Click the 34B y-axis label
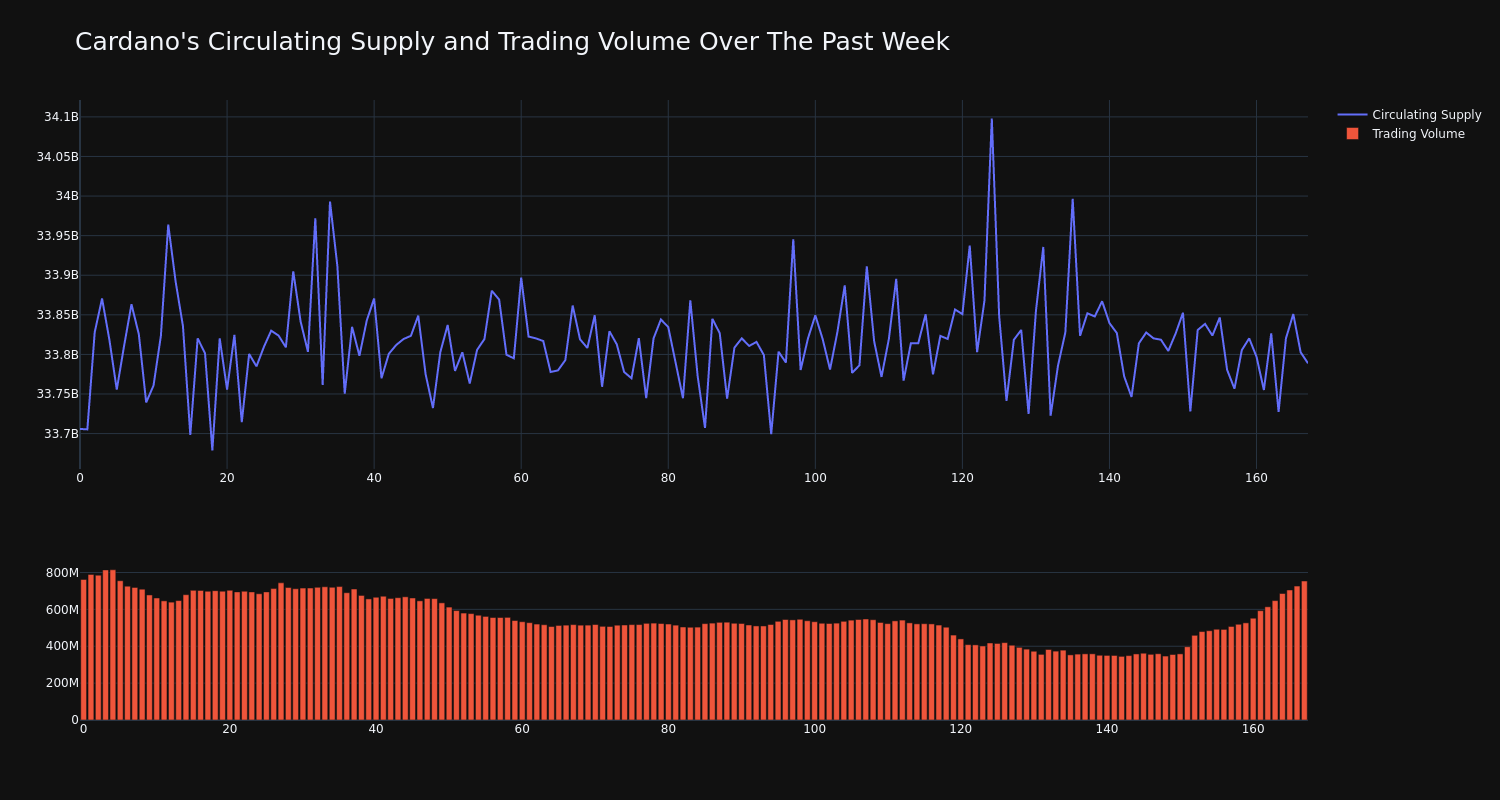Screen dimensions: 1500x800 [x=67, y=196]
